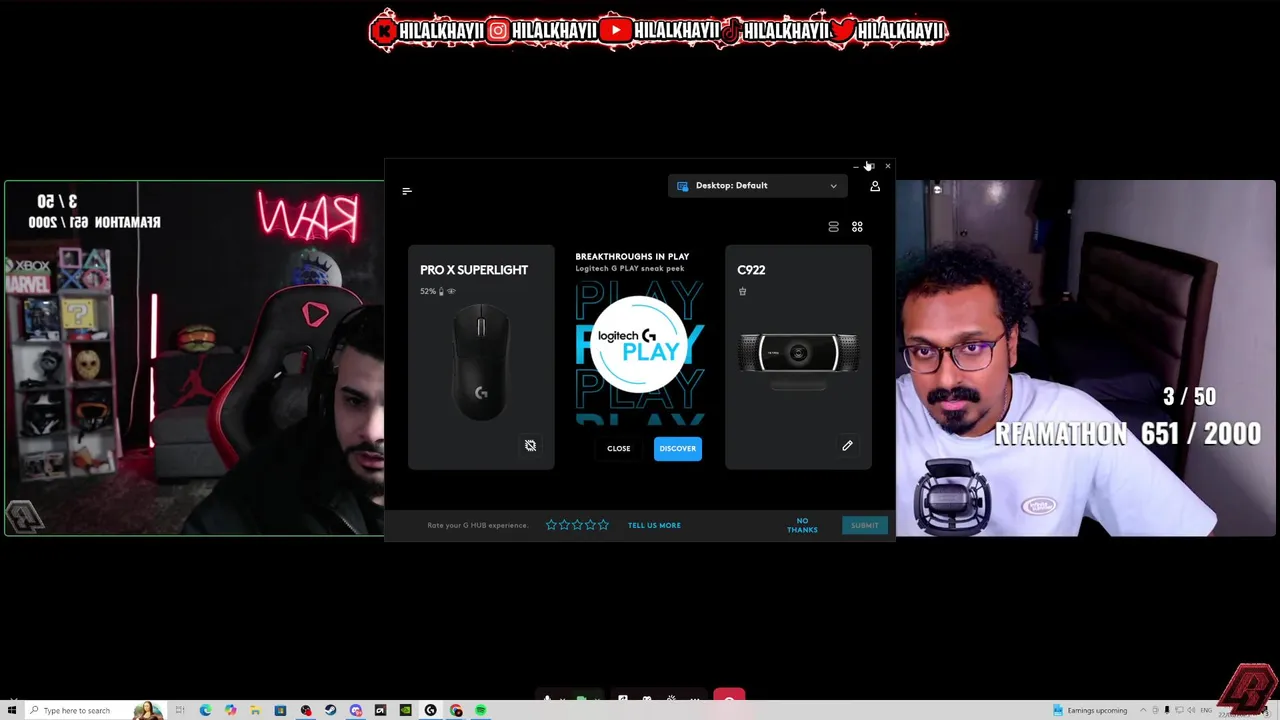Open File Explorer from taskbar

255,710
